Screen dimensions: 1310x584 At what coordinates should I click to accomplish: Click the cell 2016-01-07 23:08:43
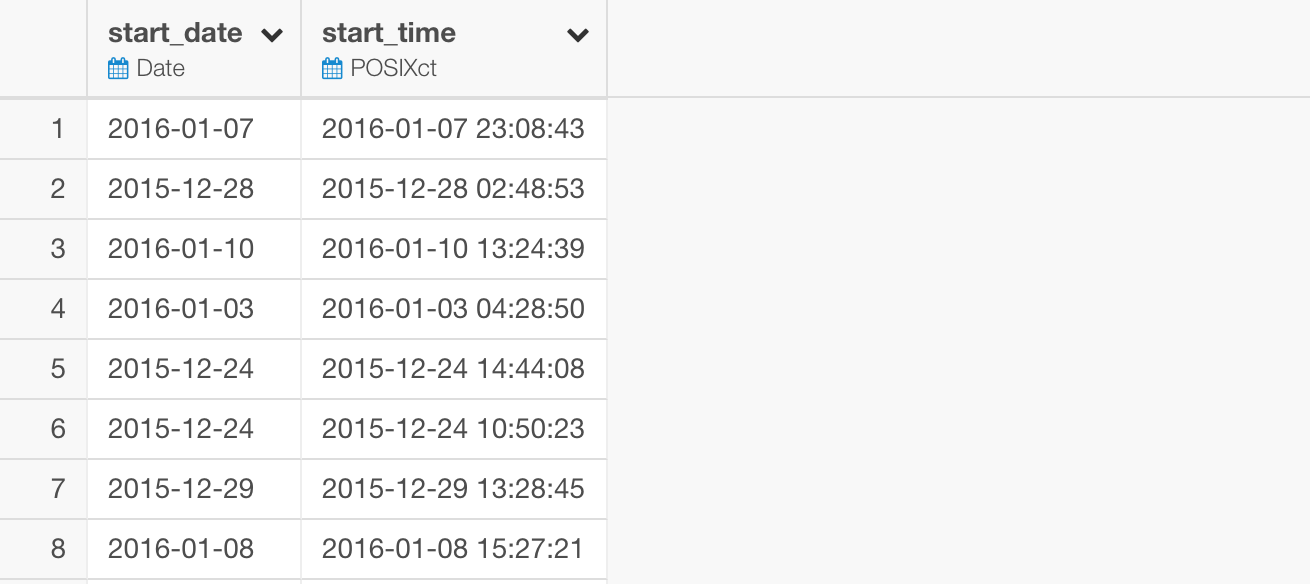click(x=454, y=129)
